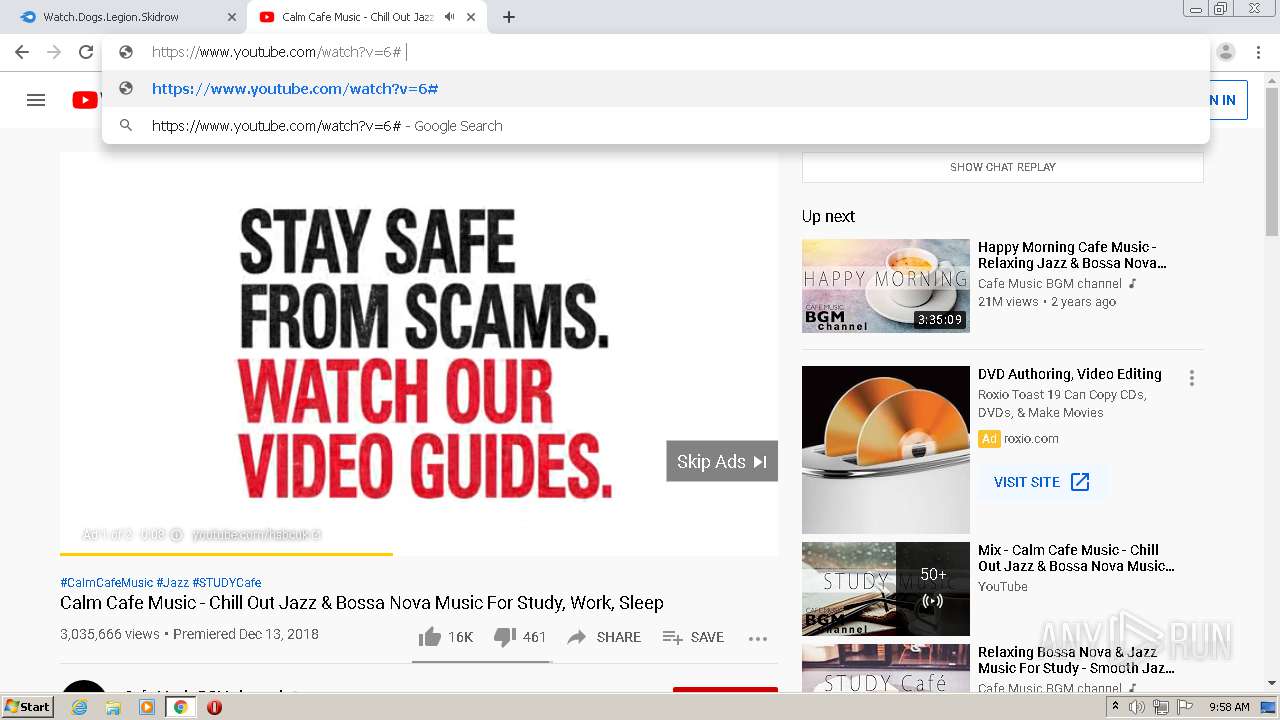Screen dimensions: 1280x720
Task: Open the roxio.com ad link
Action: [1031, 439]
